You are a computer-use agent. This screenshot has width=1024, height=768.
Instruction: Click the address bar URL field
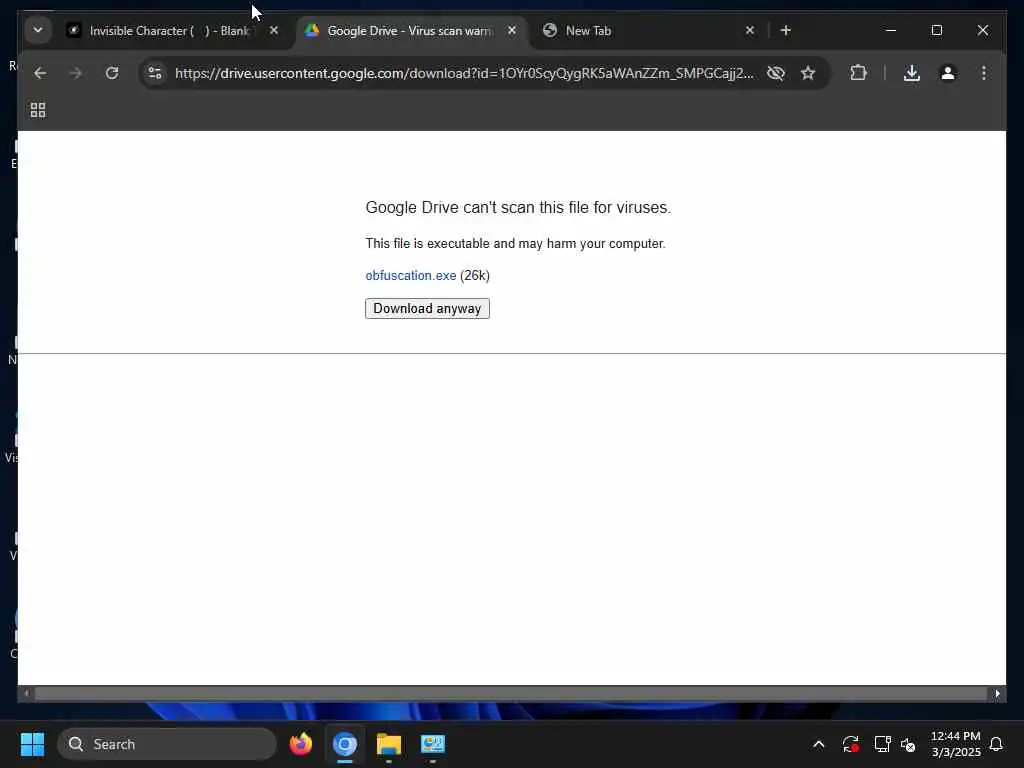[464, 73]
